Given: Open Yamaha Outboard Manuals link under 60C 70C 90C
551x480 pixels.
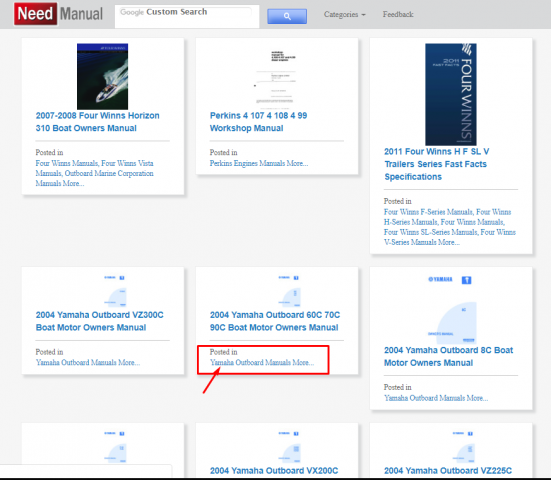Looking at the screenshot, I should pyautogui.click(x=250, y=362).
